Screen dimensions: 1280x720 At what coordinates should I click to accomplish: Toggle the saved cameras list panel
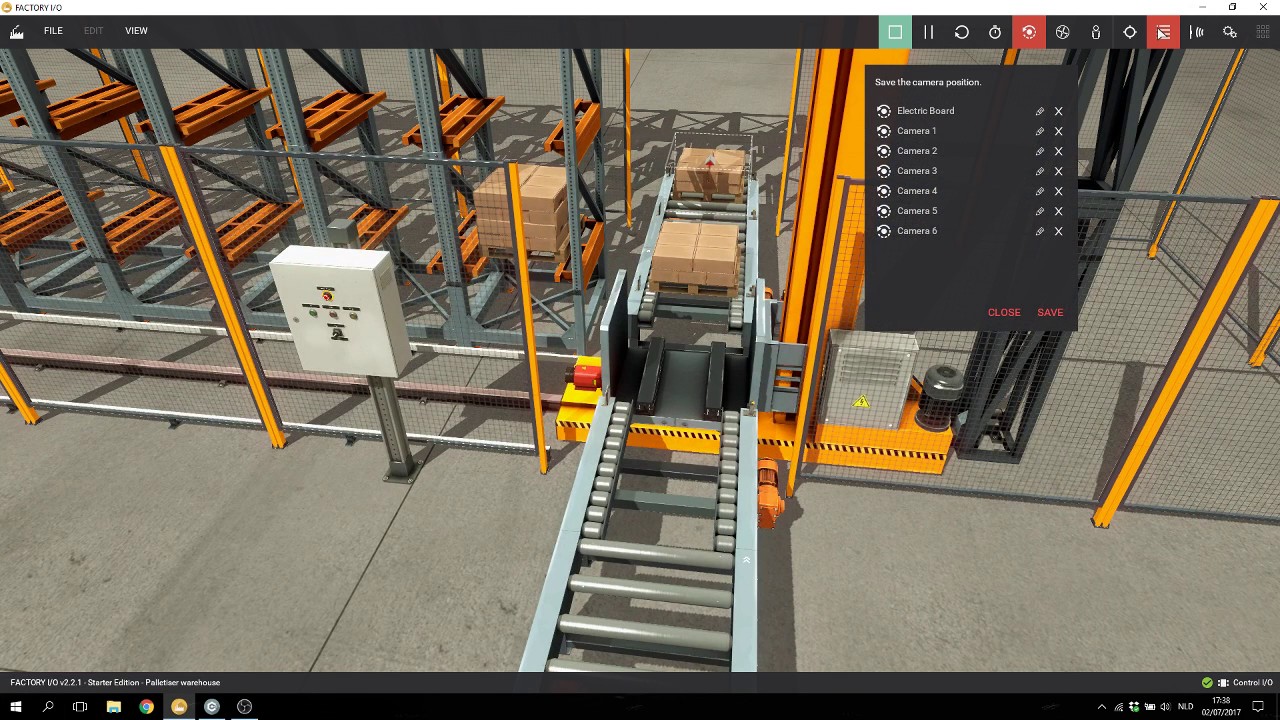pyautogui.click(x=1163, y=32)
